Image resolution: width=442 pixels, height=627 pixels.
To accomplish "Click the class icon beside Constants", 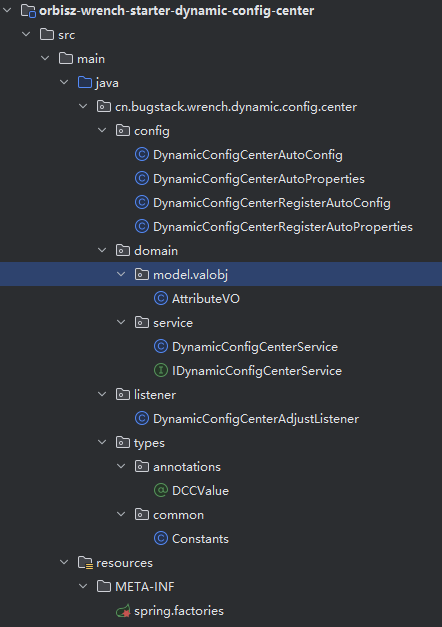I will click(161, 538).
